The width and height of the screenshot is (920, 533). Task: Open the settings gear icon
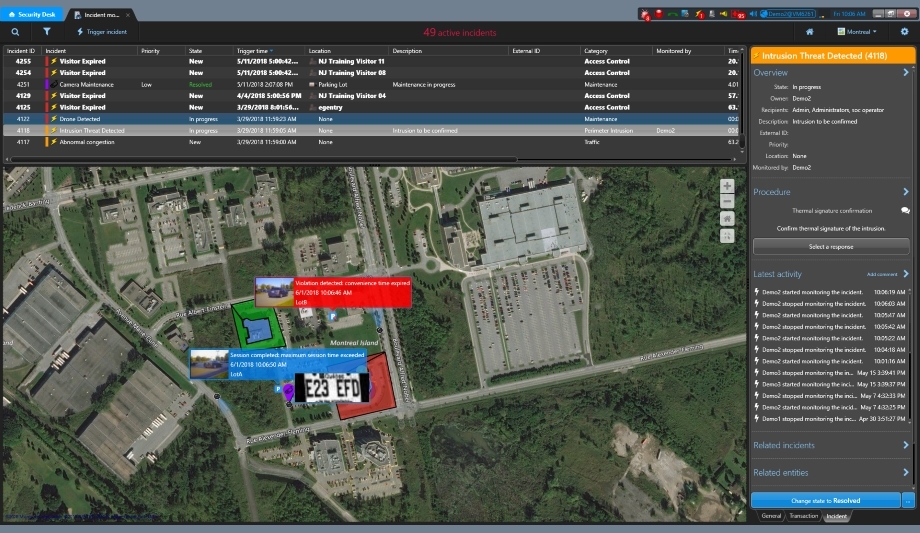[x=904, y=32]
